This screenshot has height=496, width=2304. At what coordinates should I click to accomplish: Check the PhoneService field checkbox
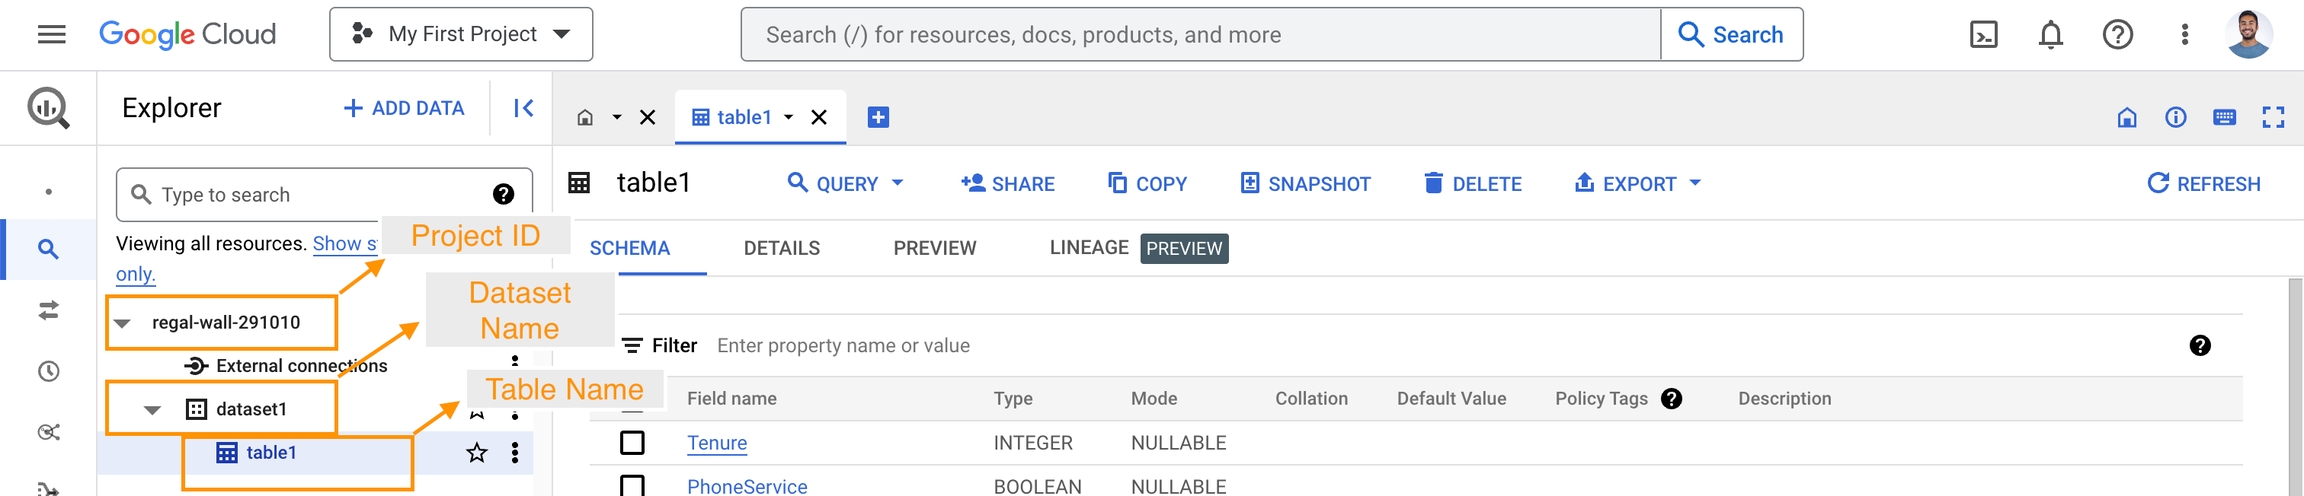click(632, 485)
